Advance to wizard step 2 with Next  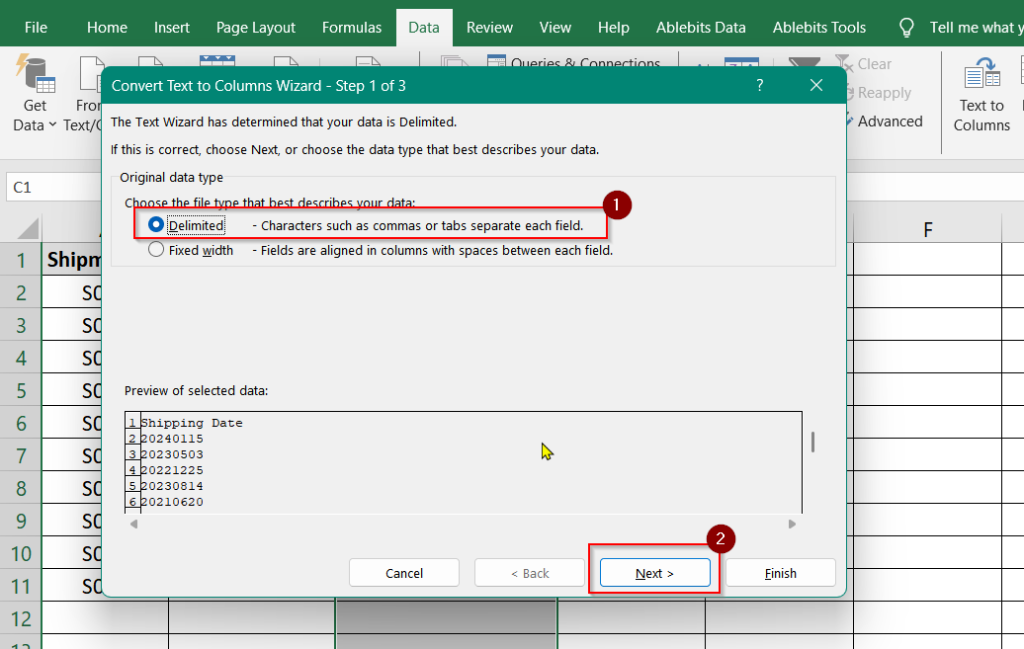654,572
